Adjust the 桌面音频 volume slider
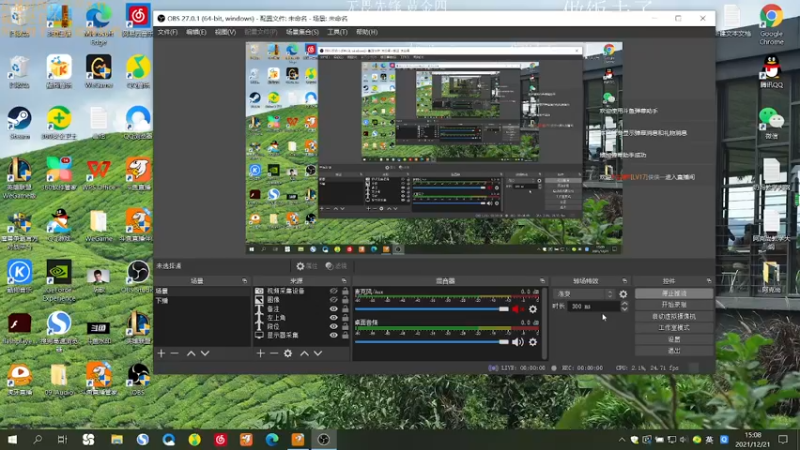 click(x=432, y=342)
